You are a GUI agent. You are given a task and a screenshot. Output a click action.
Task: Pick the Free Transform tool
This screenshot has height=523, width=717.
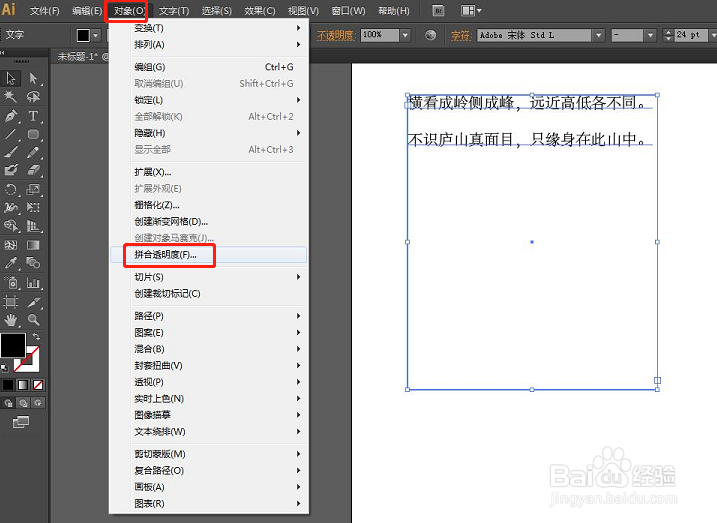point(33,208)
